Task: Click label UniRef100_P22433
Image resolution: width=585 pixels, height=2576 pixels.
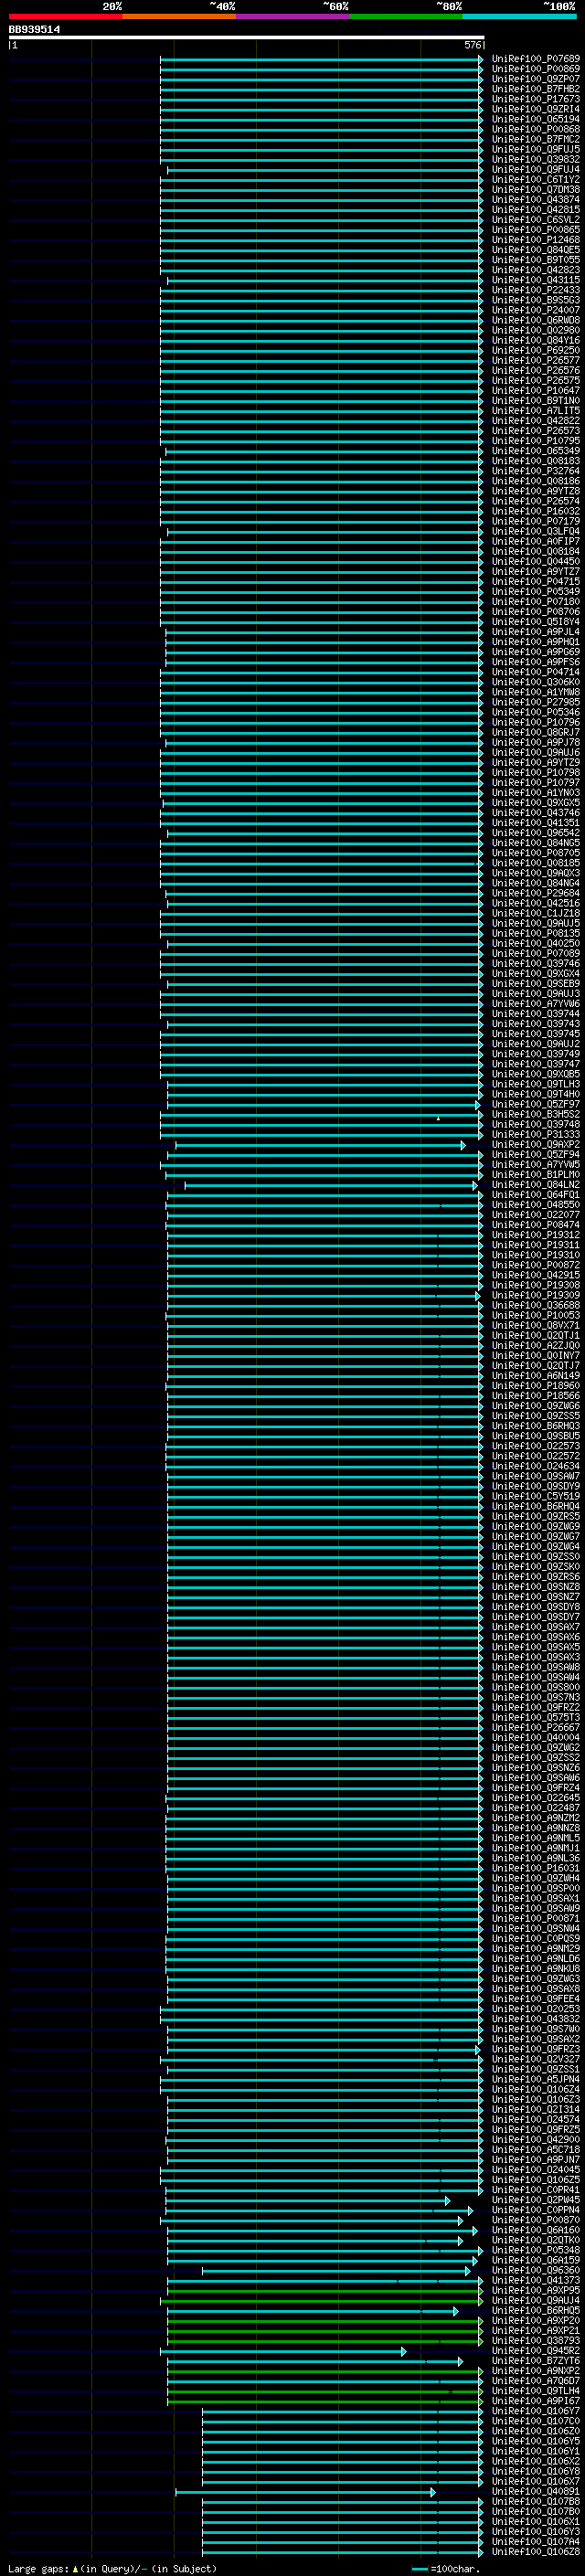Action: click(x=536, y=290)
